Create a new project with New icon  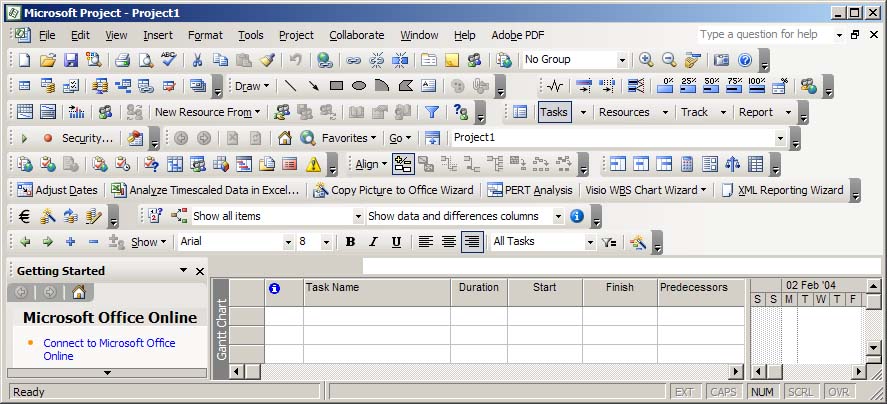point(24,59)
